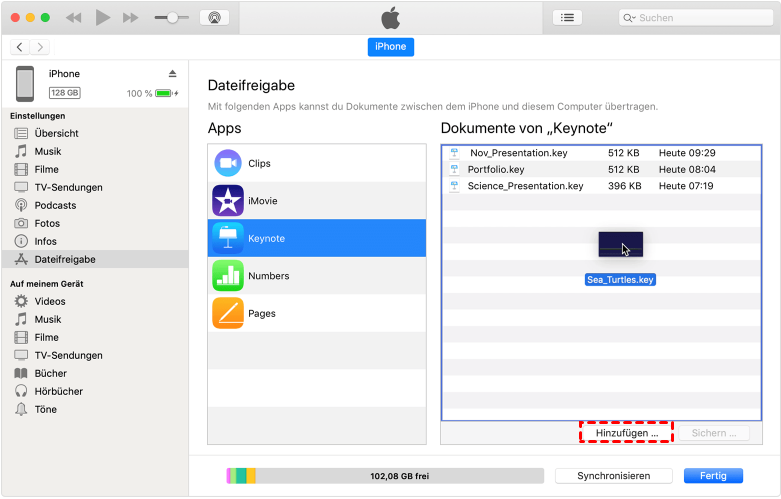Open Filme under Auf meinem Gerät

point(95,337)
